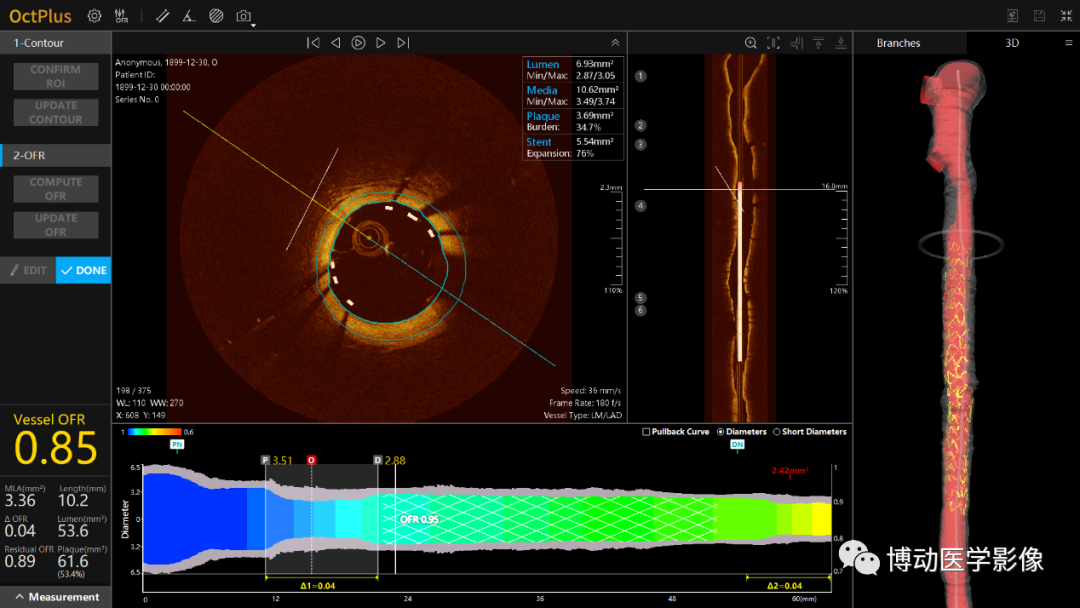
Task: Switch to the 3D tab
Action: pyautogui.click(x=1012, y=43)
